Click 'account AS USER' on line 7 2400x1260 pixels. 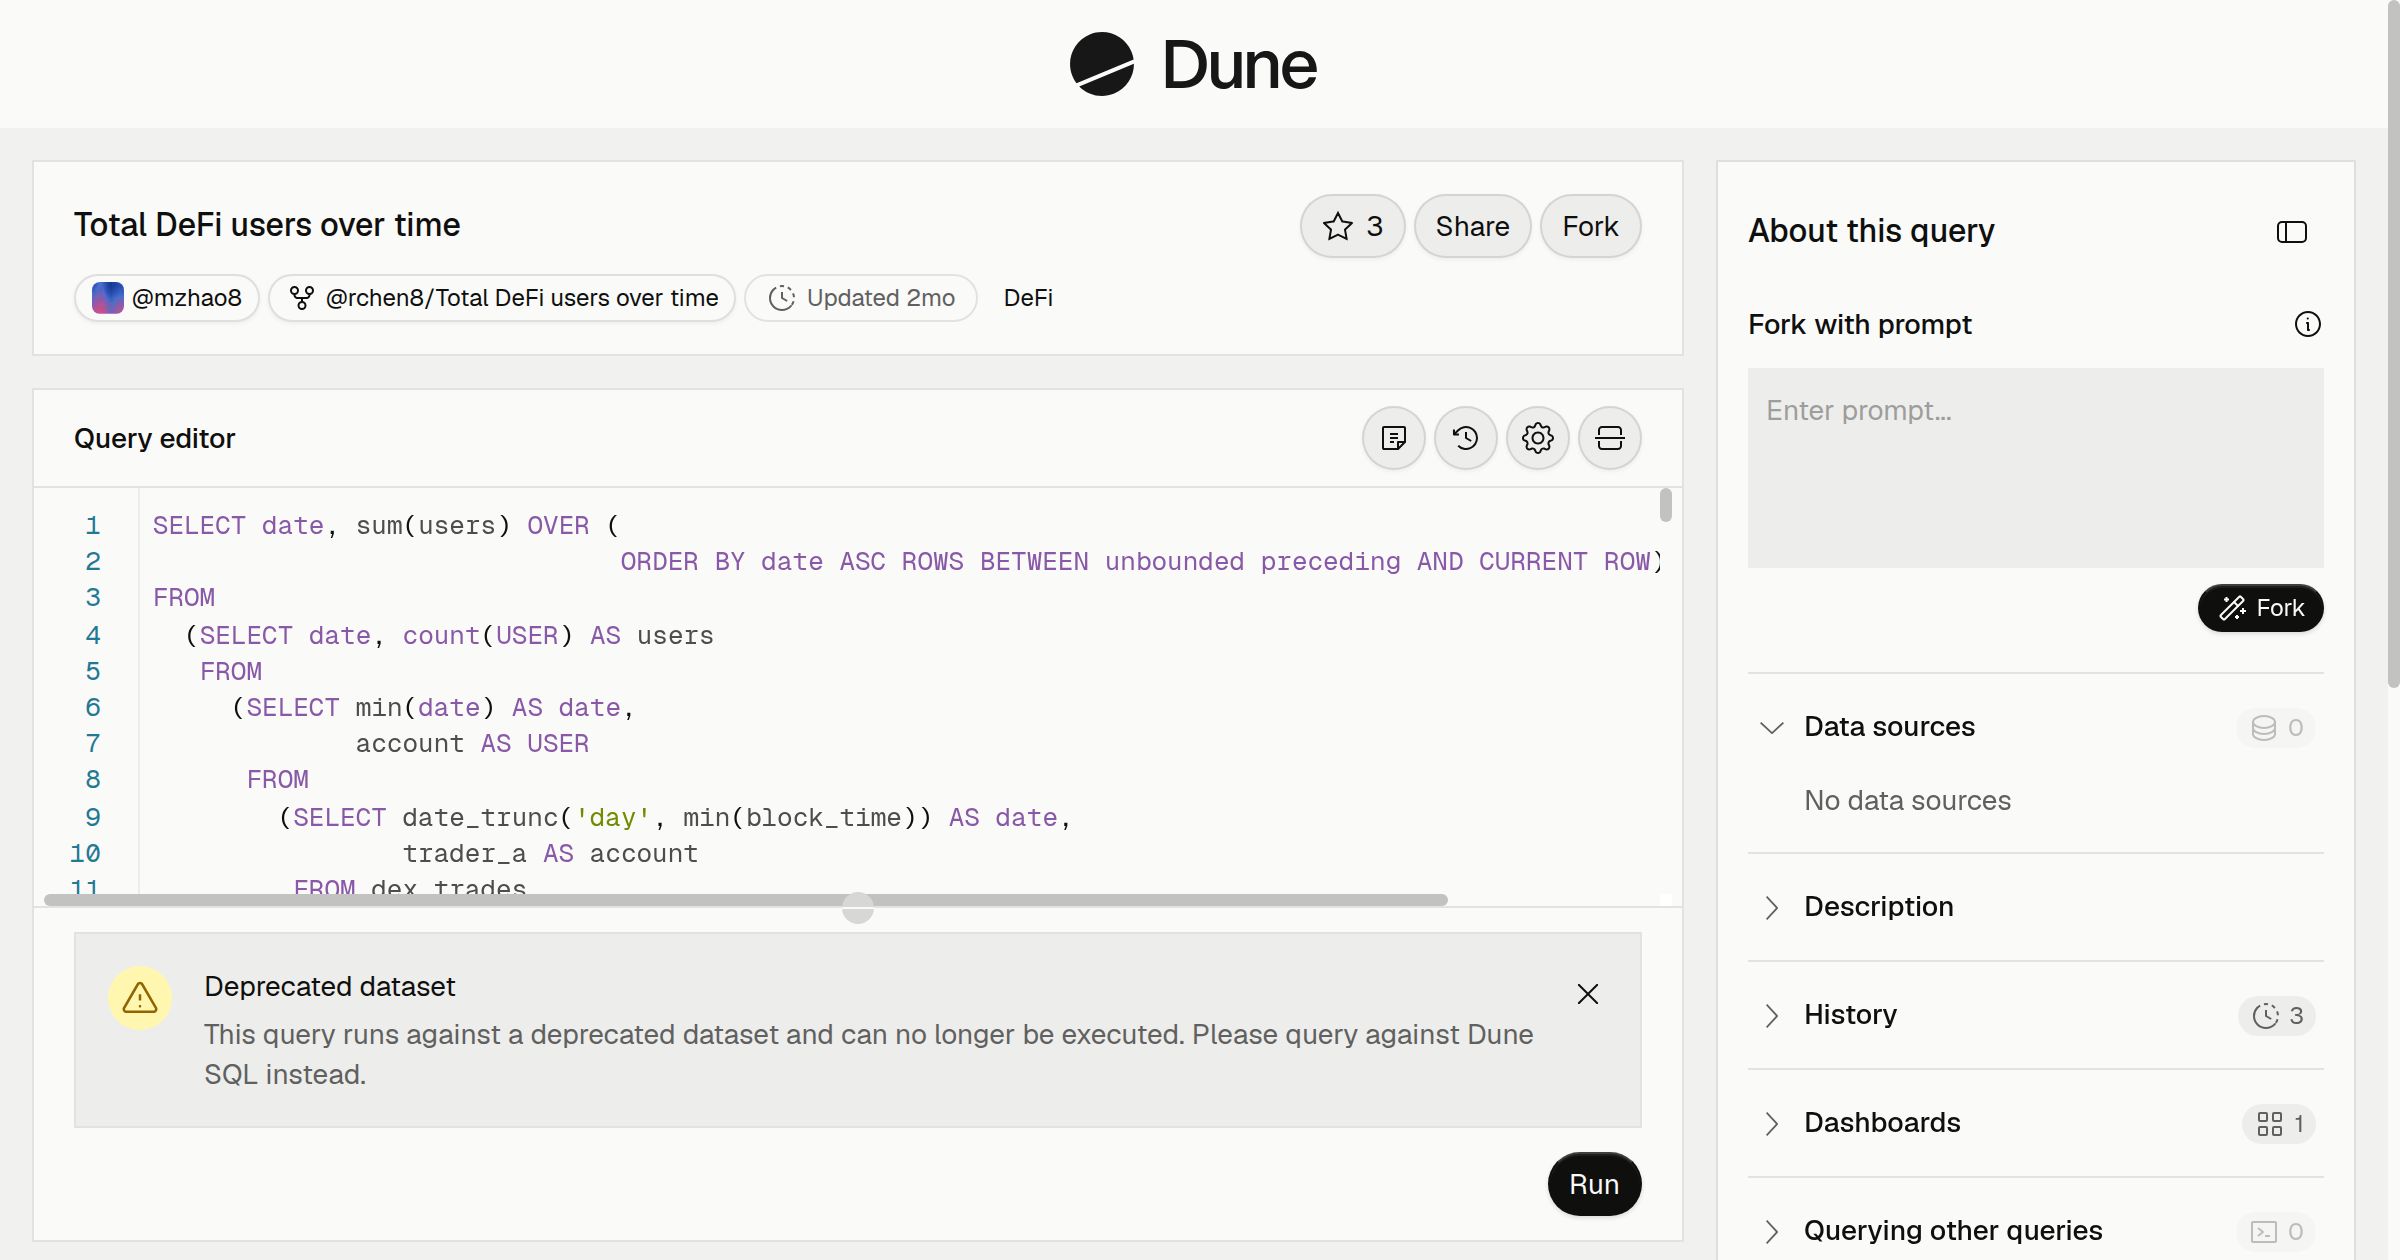472,743
